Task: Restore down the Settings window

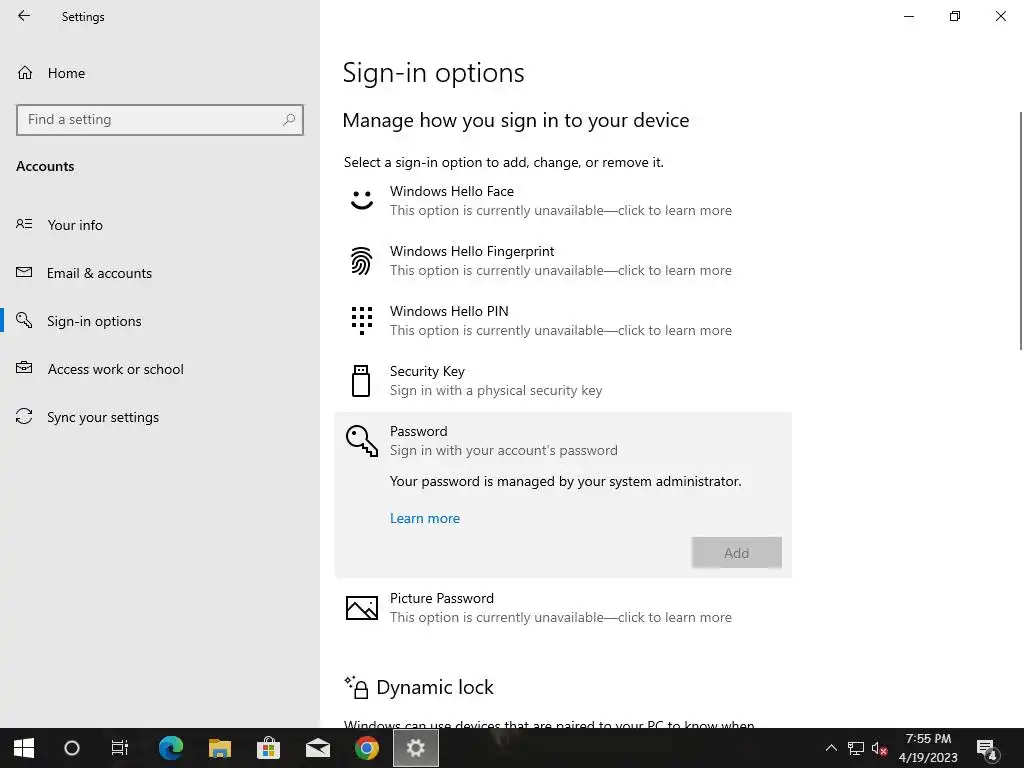Action: (x=955, y=16)
